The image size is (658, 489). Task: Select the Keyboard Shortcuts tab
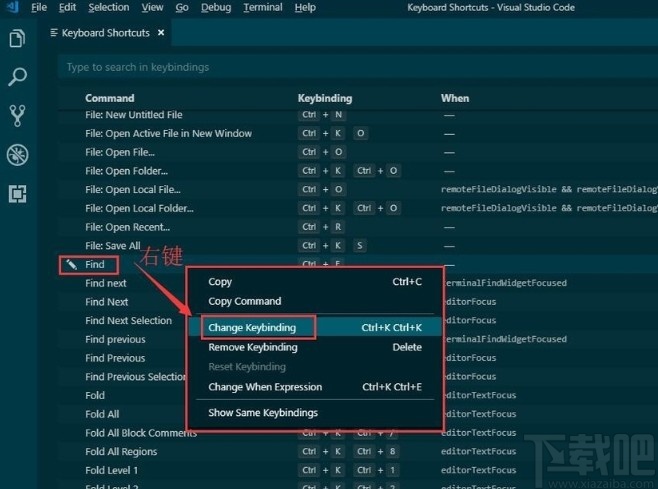[x=105, y=33]
